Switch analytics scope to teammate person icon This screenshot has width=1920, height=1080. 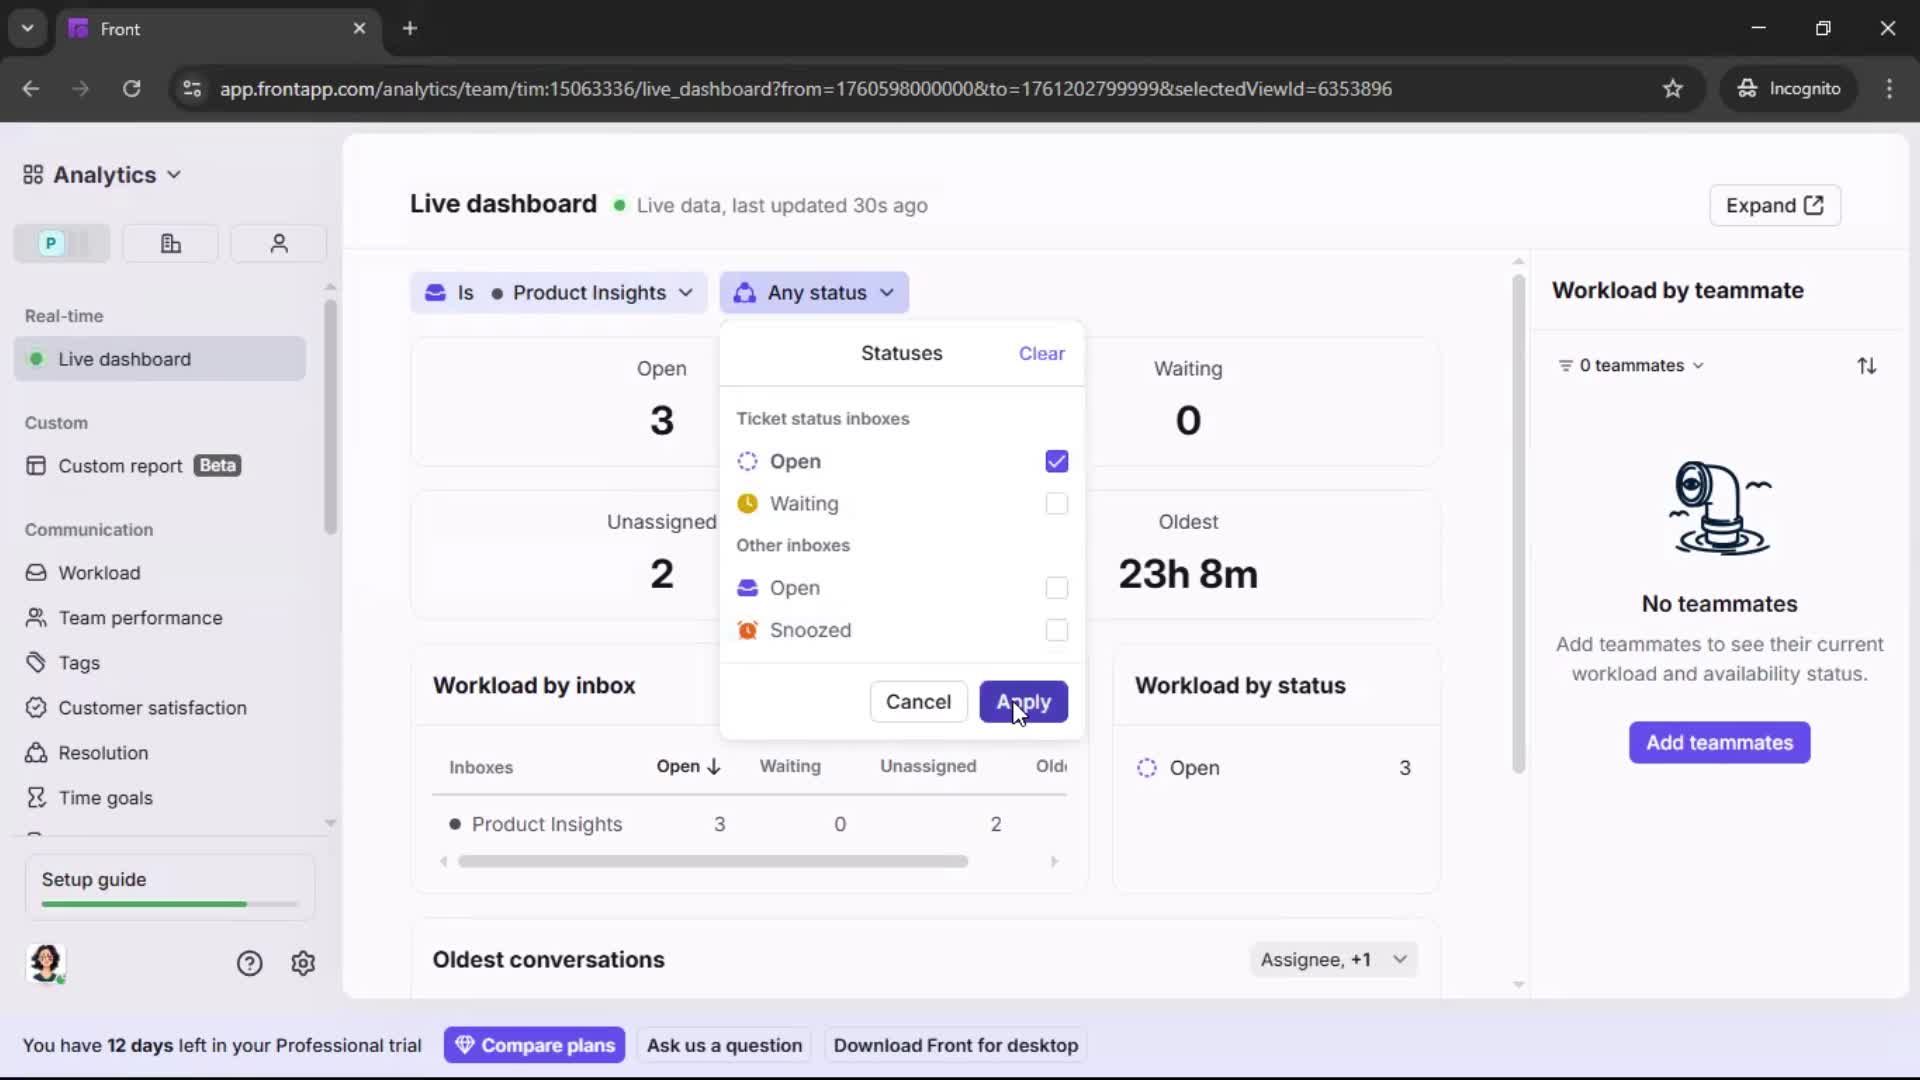click(277, 243)
